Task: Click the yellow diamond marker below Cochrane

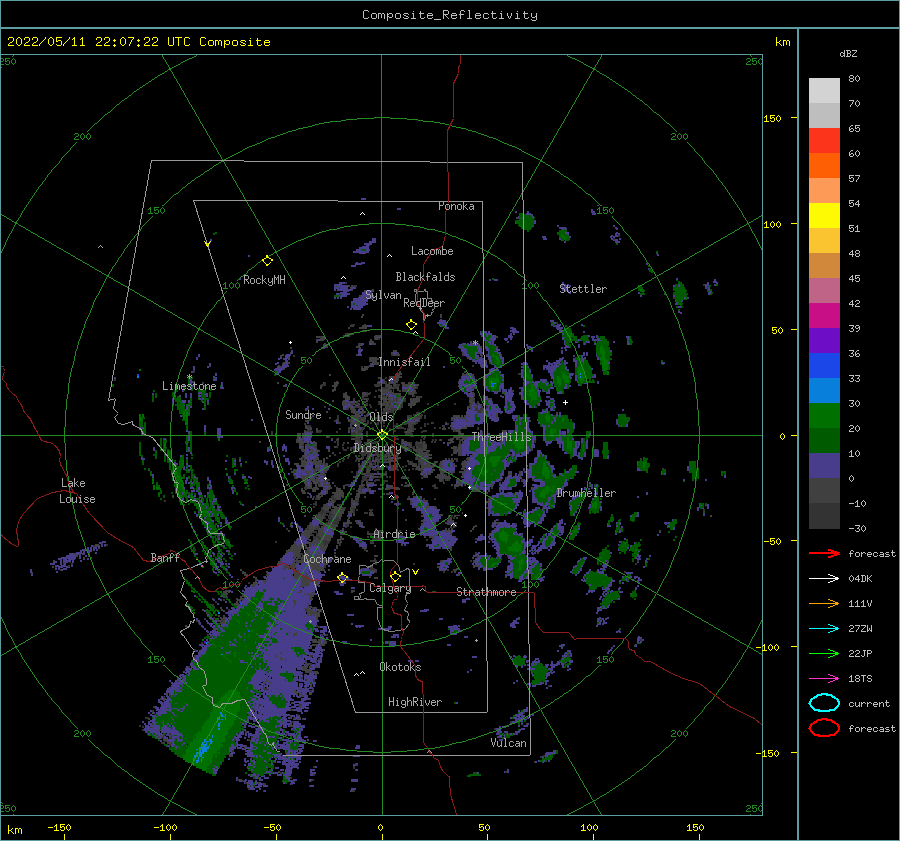Action: 343,578
